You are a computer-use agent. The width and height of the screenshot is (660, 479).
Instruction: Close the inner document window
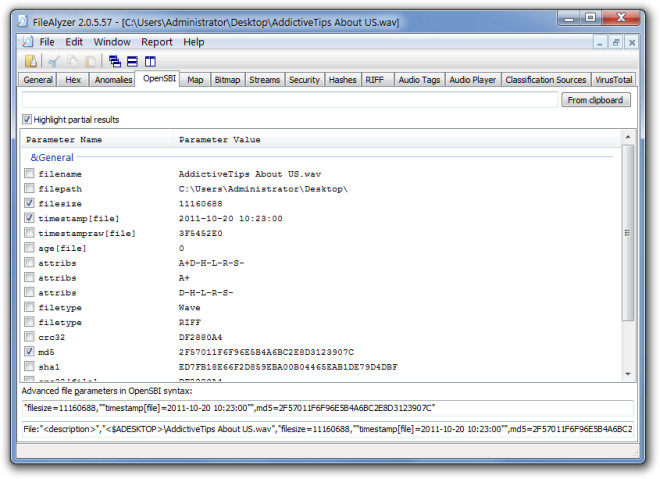pyautogui.click(x=632, y=42)
